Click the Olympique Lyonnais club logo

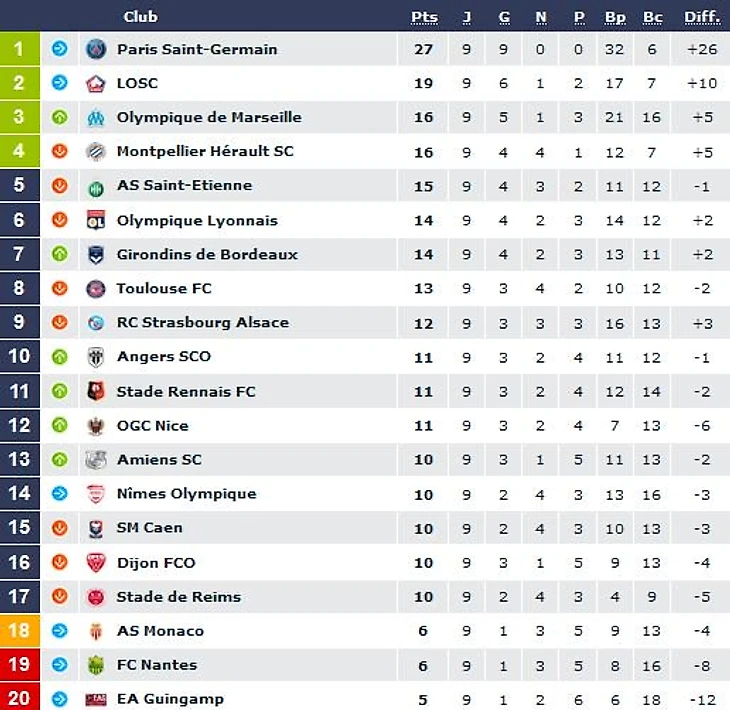pos(96,220)
